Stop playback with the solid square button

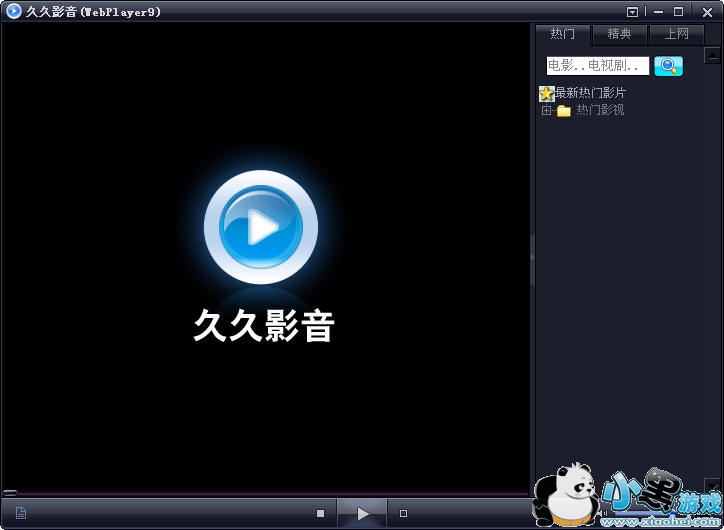click(x=320, y=513)
